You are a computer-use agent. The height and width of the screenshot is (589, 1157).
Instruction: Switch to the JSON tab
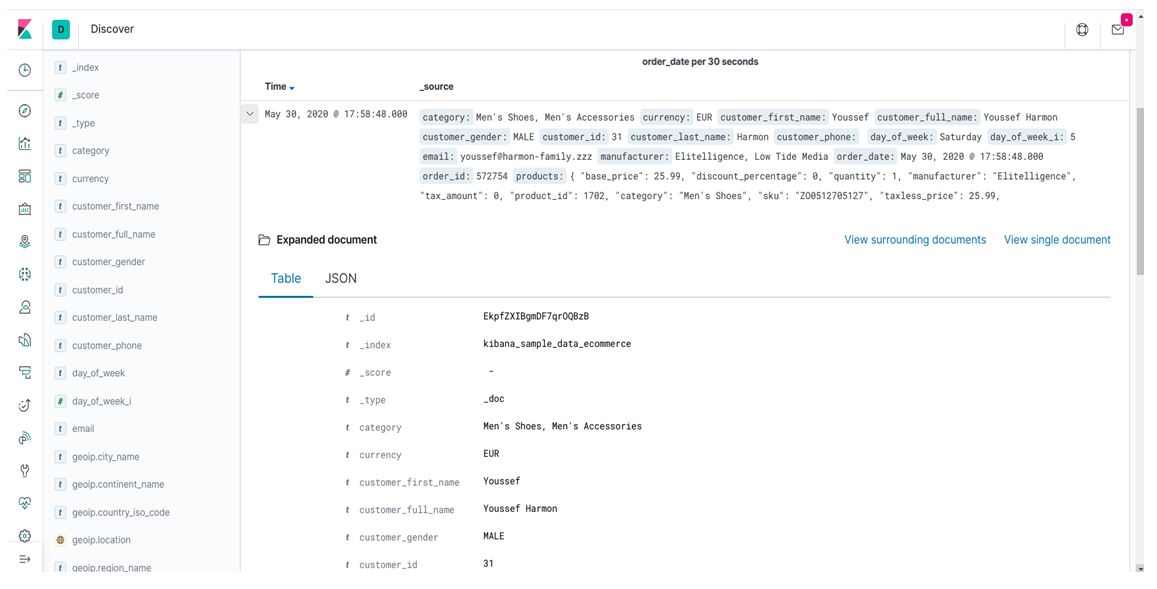pos(341,278)
